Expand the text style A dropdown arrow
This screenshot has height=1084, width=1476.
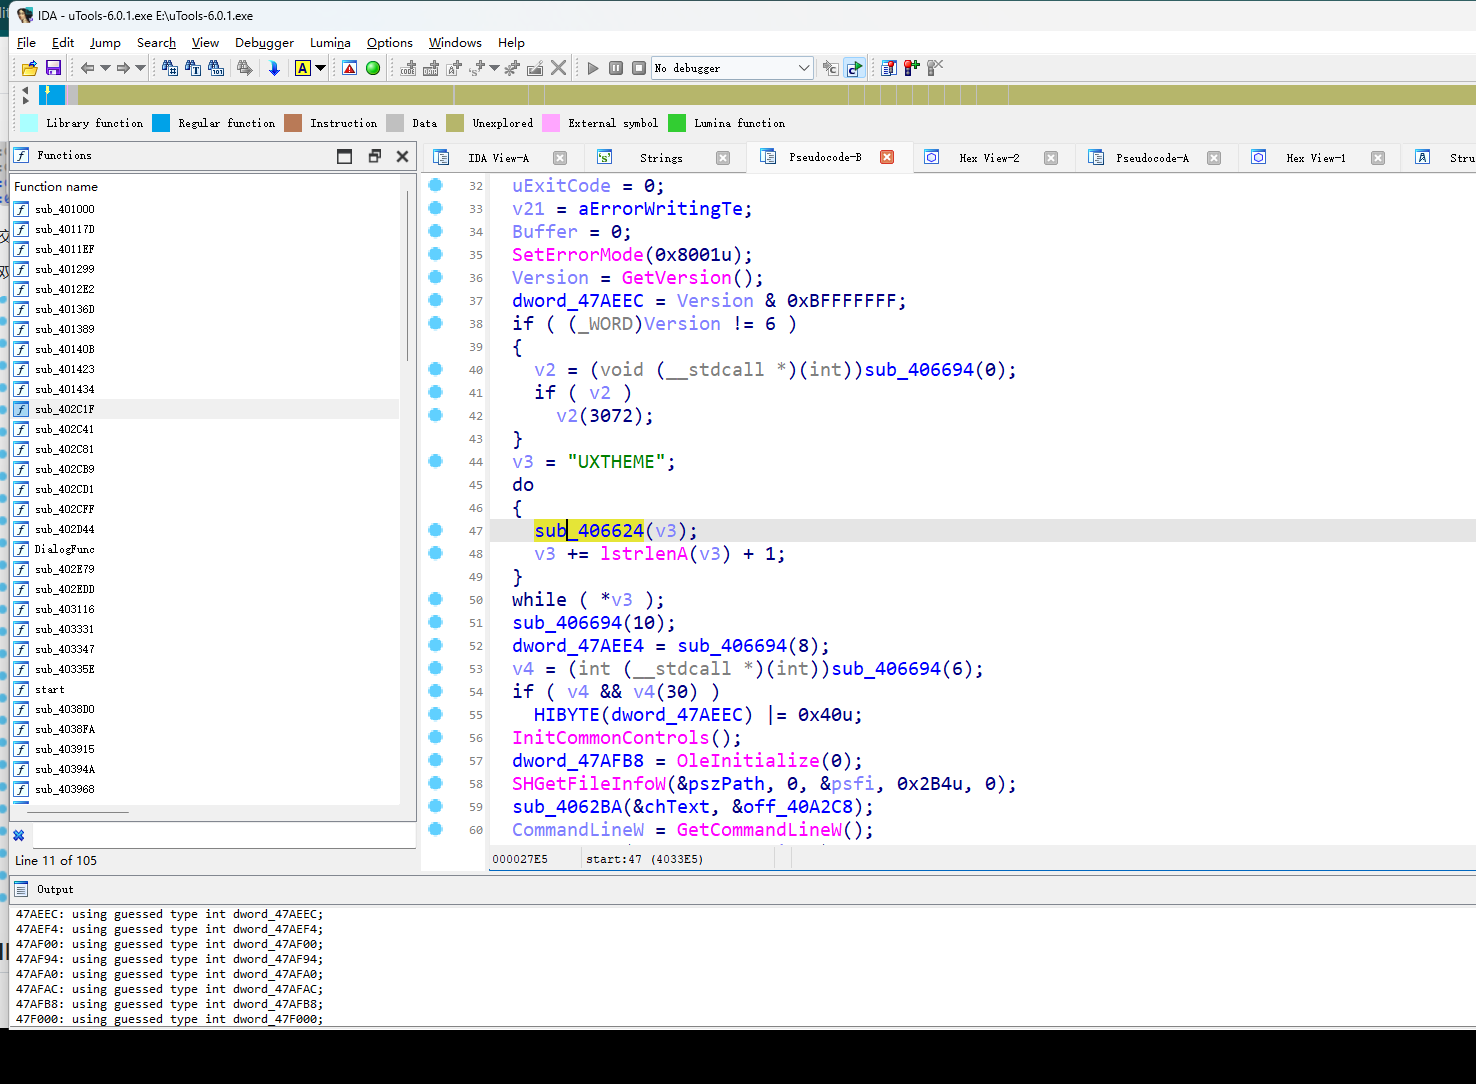(321, 68)
